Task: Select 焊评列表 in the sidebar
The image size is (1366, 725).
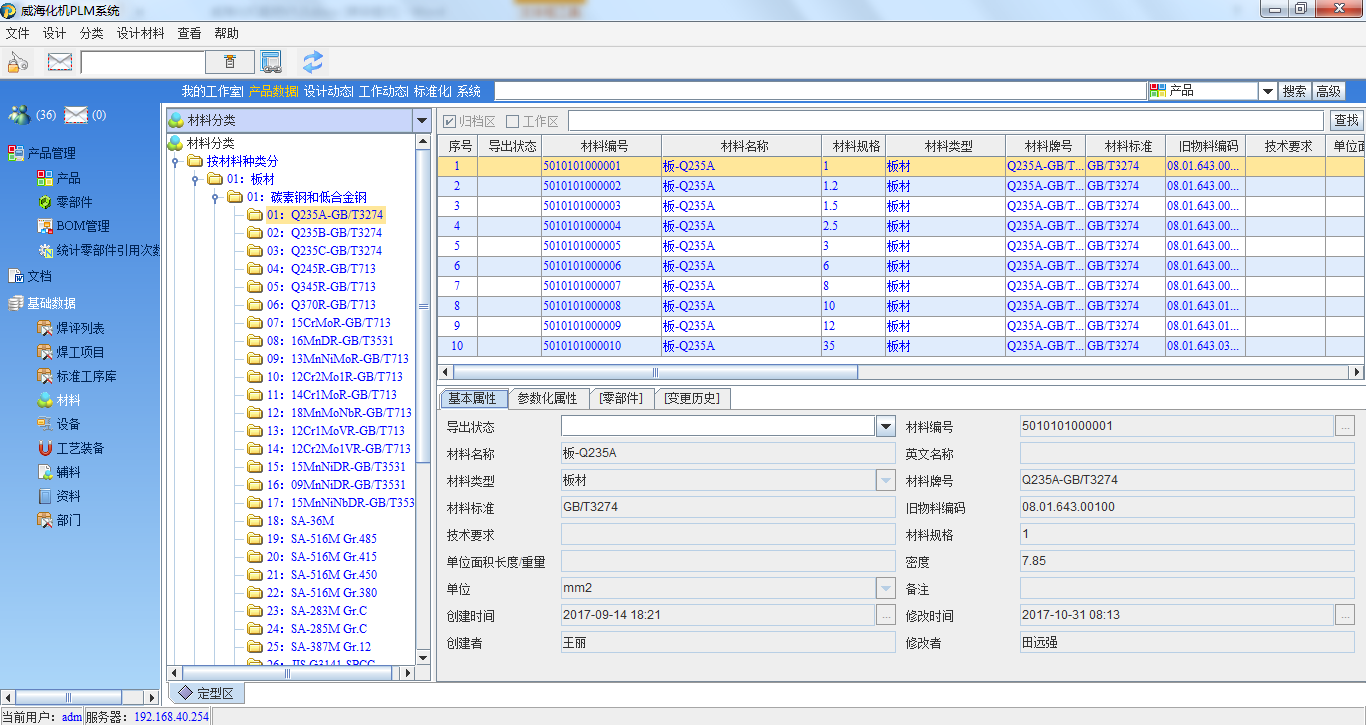Action: tap(80, 328)
